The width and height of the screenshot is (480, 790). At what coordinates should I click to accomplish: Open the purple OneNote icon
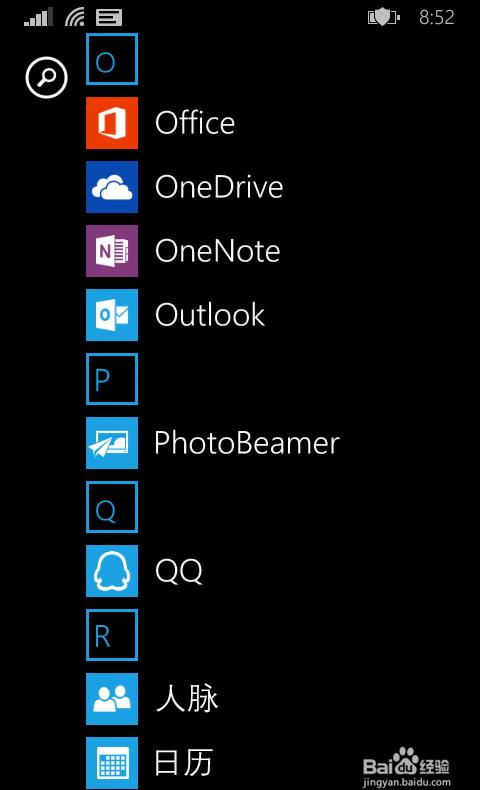(x=112, y=251)
